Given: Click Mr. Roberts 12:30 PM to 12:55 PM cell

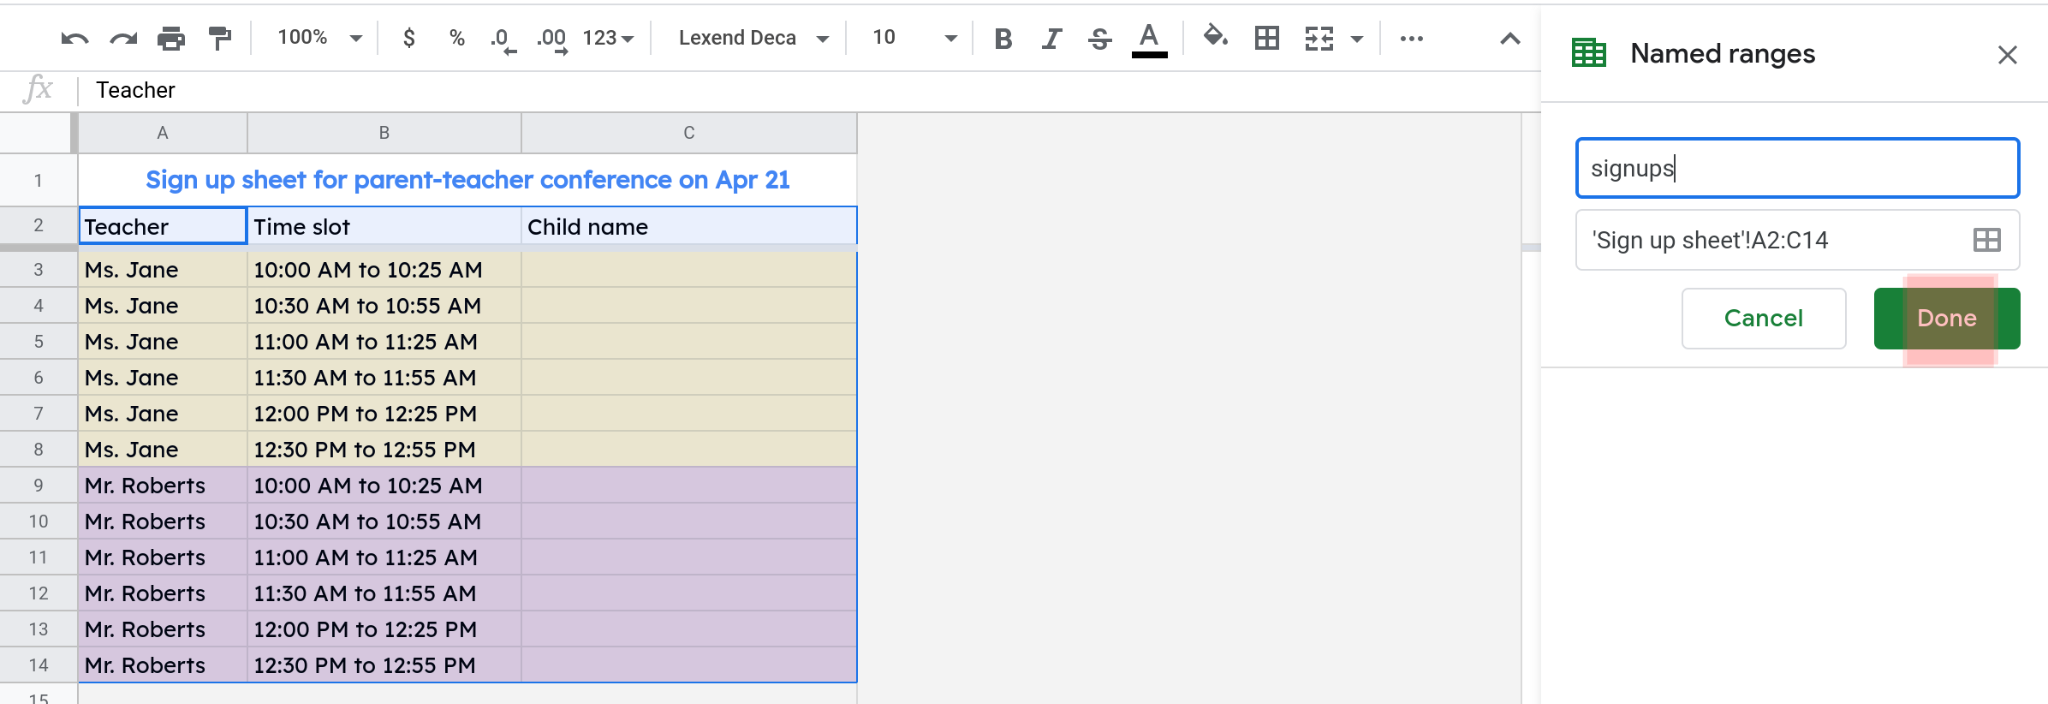Looking at the screenshot, I should [x=384, y=666].
